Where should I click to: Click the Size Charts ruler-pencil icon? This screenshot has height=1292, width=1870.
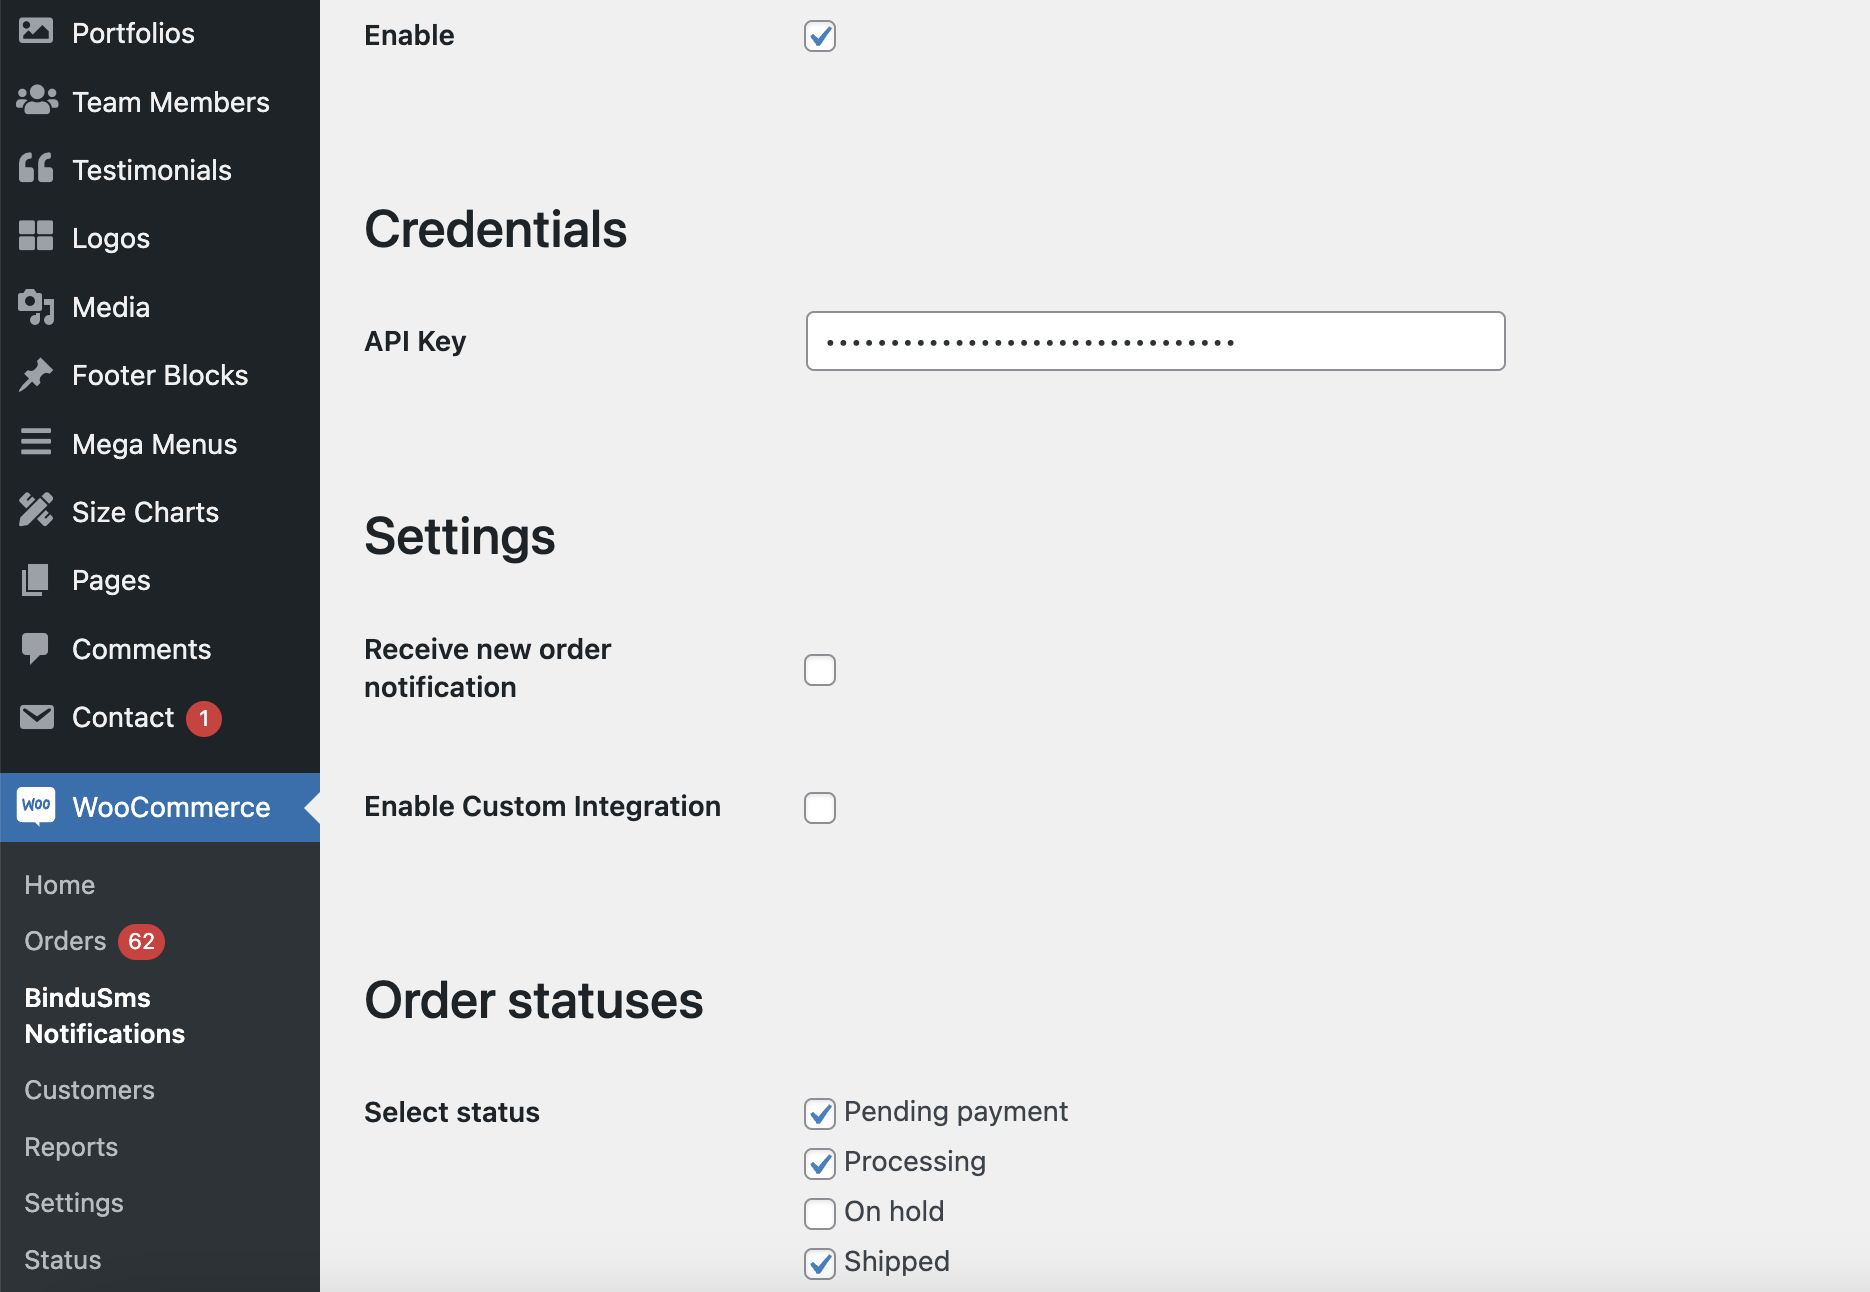click(x=36, y=511)
